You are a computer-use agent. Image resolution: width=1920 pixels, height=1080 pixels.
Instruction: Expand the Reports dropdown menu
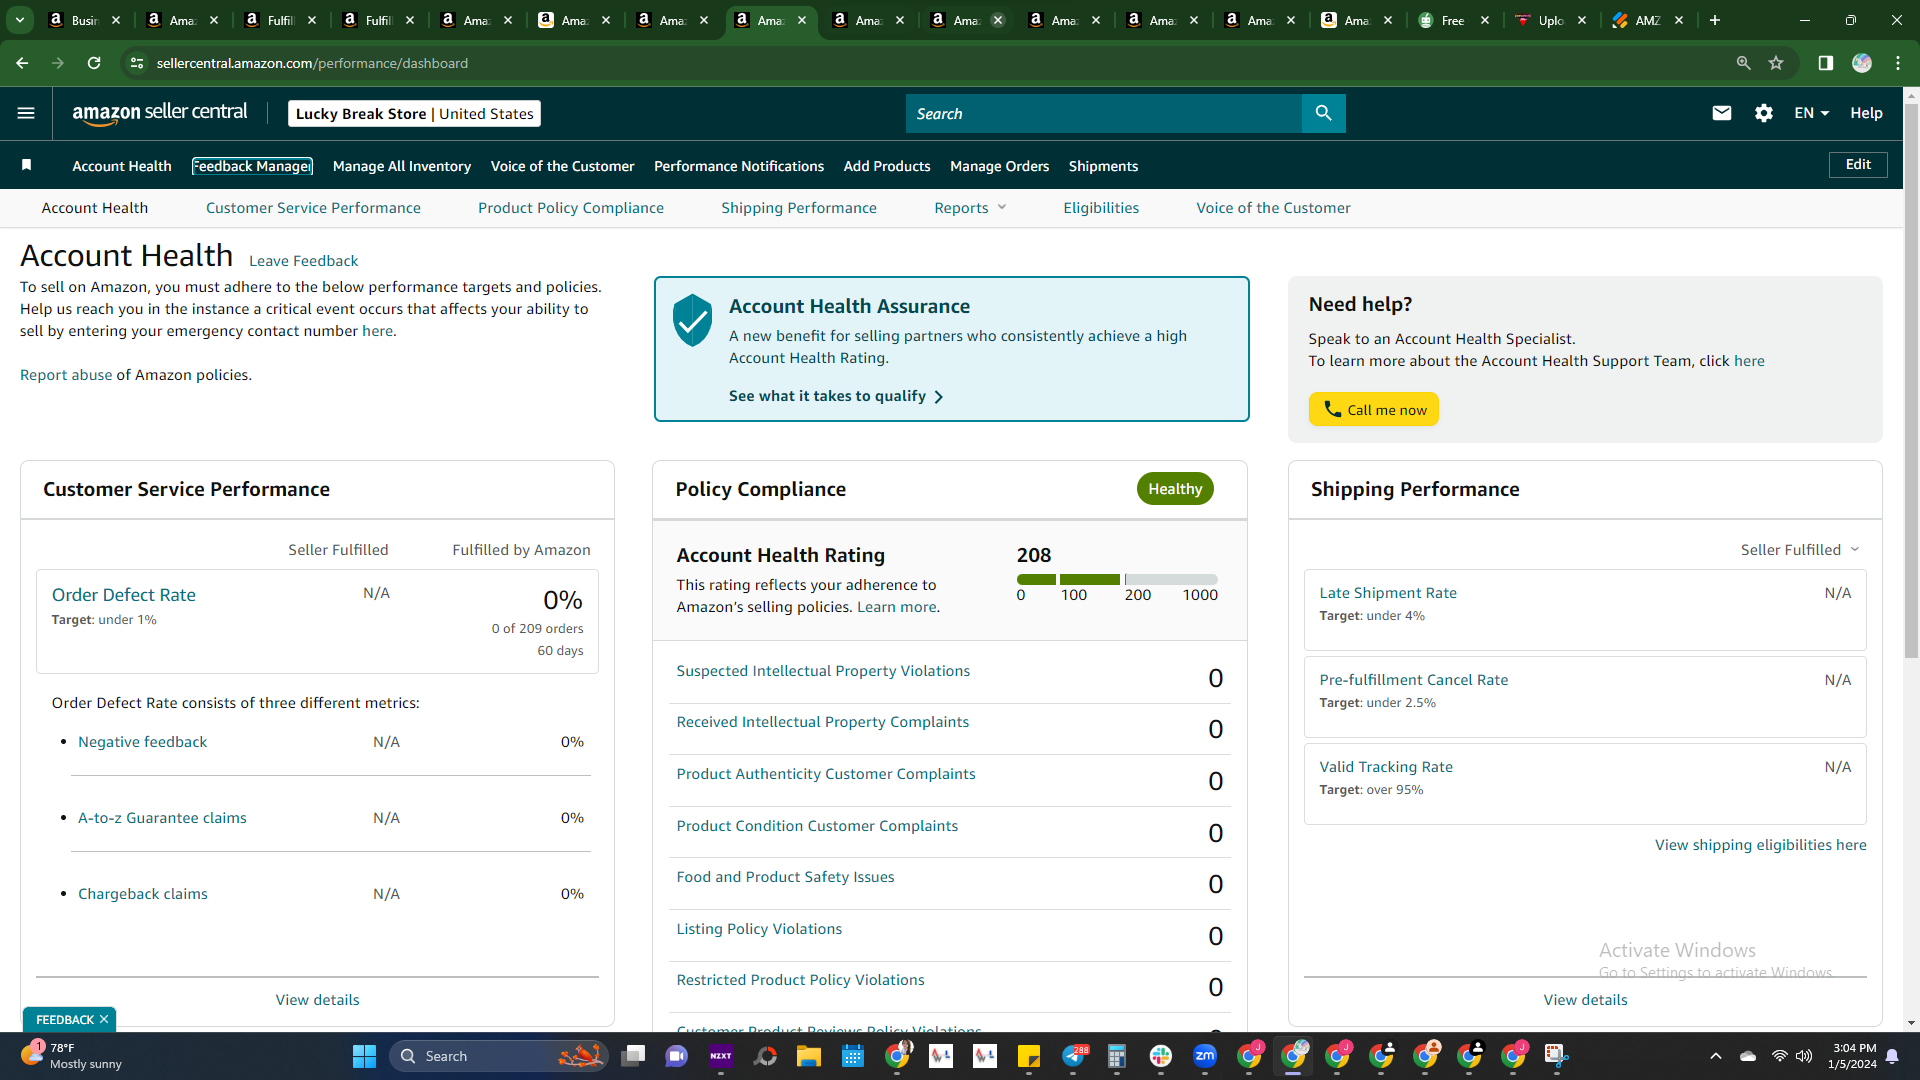pos(970,208)
